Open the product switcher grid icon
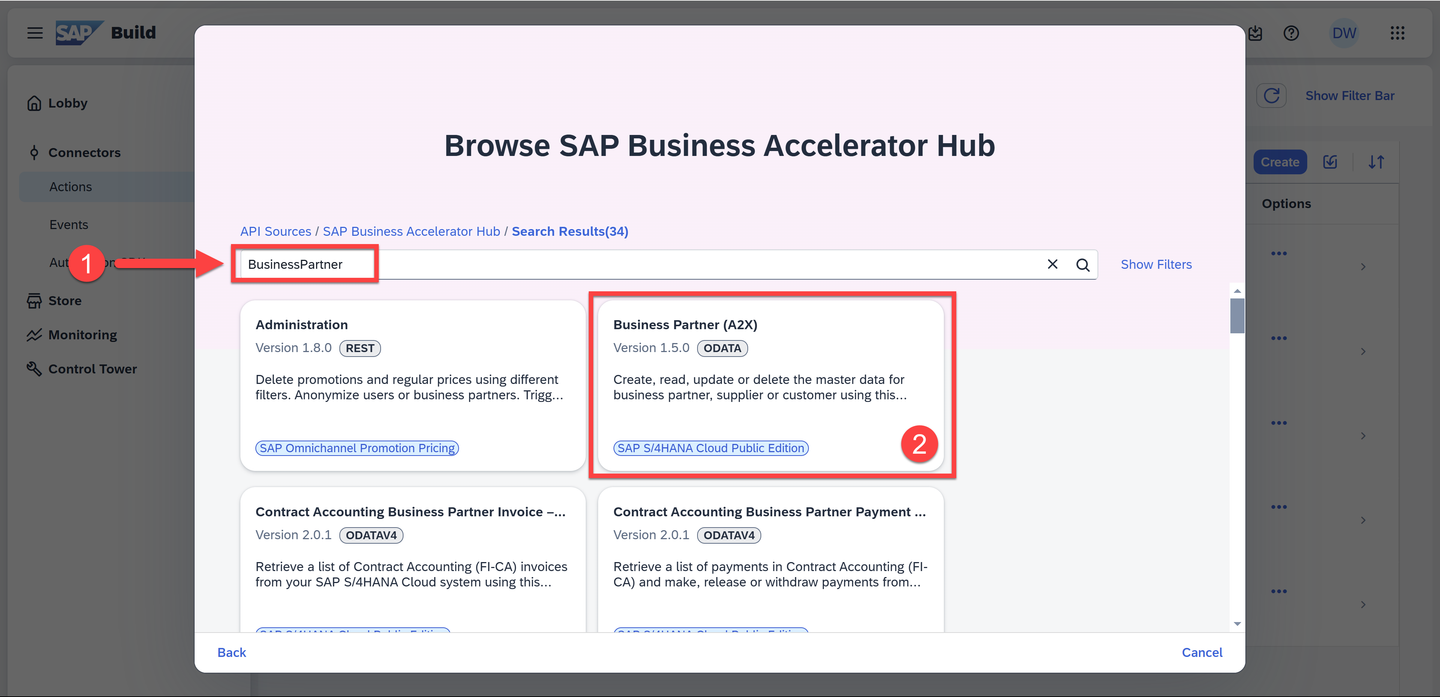This screenshot has height=697, width=1440. [1397, 33]
